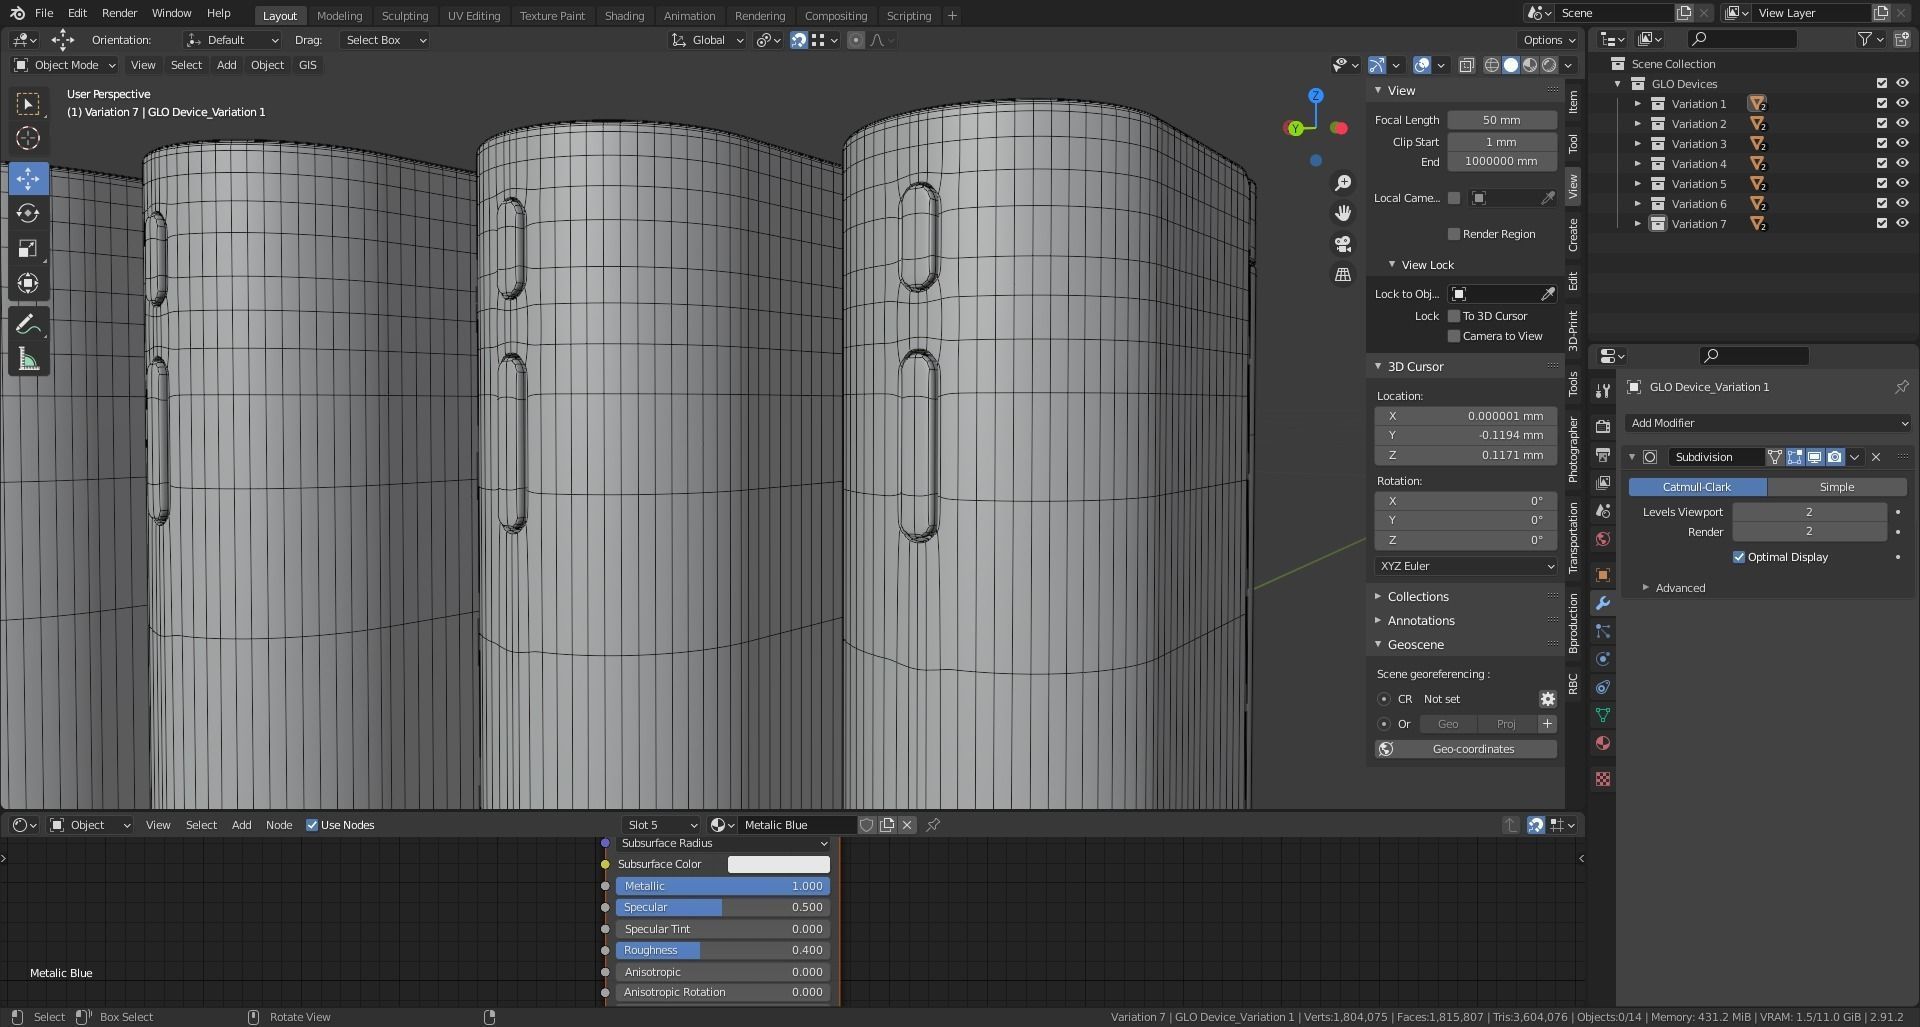Open the GIS viewport menu
Viewport: 1920px width, 1027px height.
(307, 65)
